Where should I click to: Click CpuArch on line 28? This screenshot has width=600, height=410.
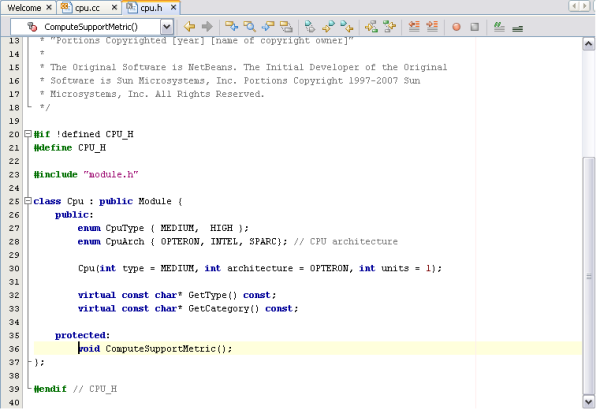[125, 242]
